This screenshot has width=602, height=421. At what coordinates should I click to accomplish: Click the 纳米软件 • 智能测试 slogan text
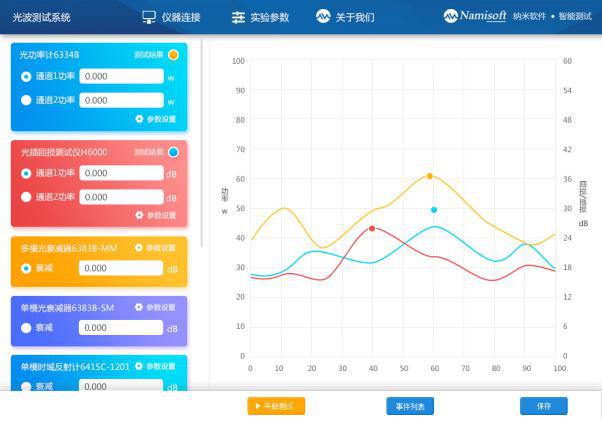pyautogui.click(x=552, y=17)
